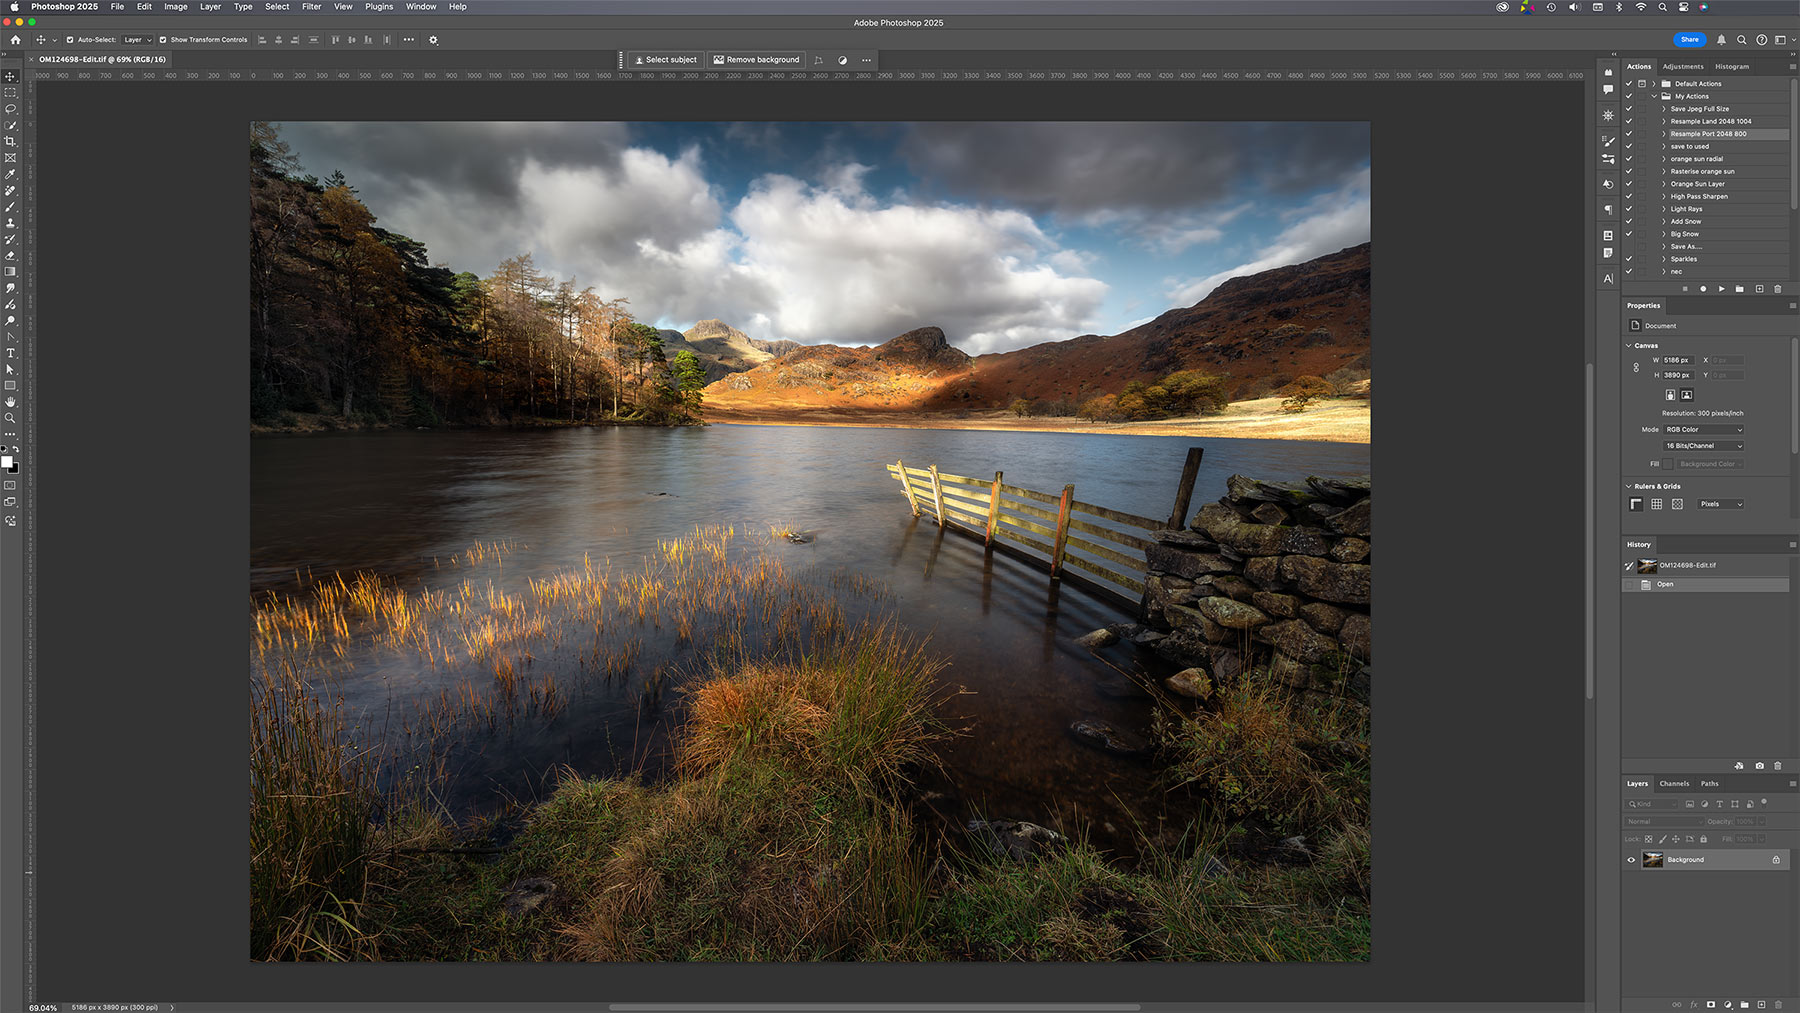The width and height of the screenshot is (1800, 1013).
Task: Expand the Default Actions folder
Action: pos(1654,84)
